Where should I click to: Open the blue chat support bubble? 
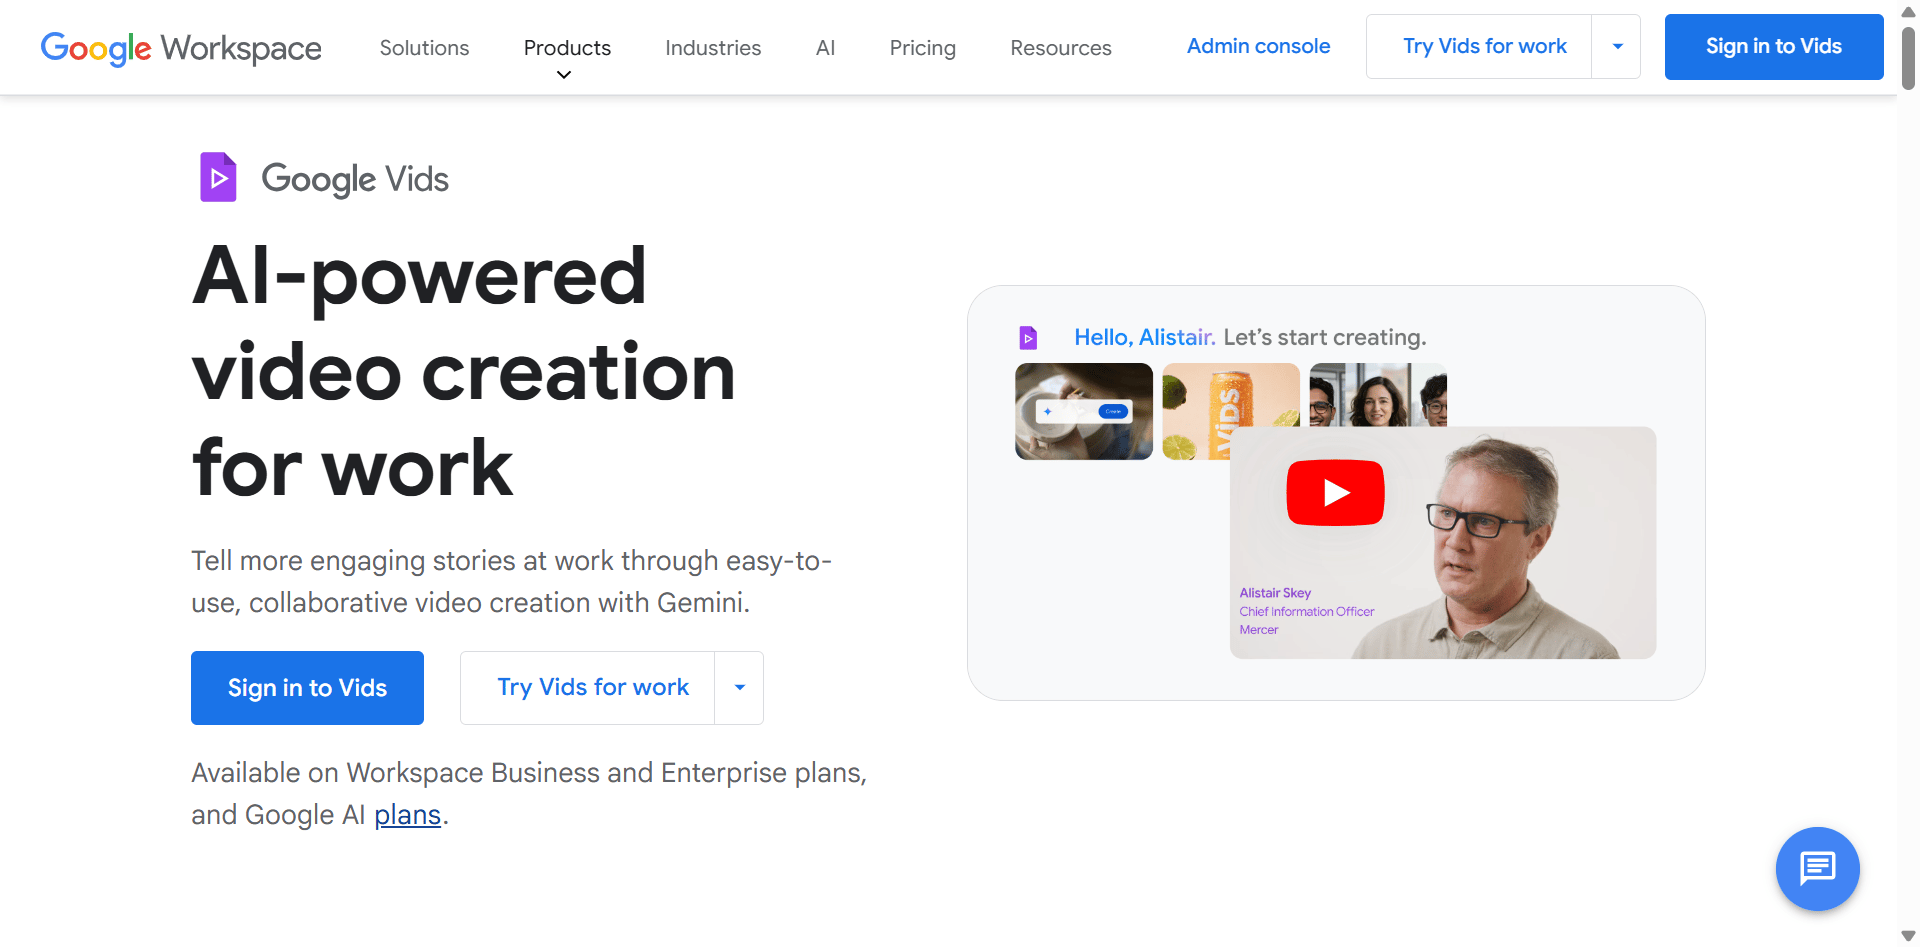pos(1817,868)
